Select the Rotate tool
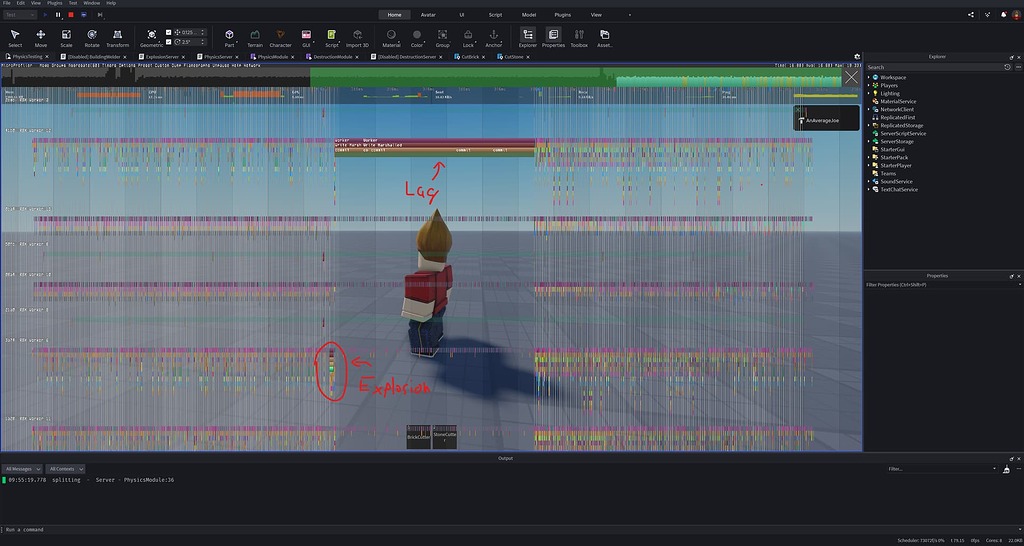This screenshot has width=1024, height=546. 92,37
